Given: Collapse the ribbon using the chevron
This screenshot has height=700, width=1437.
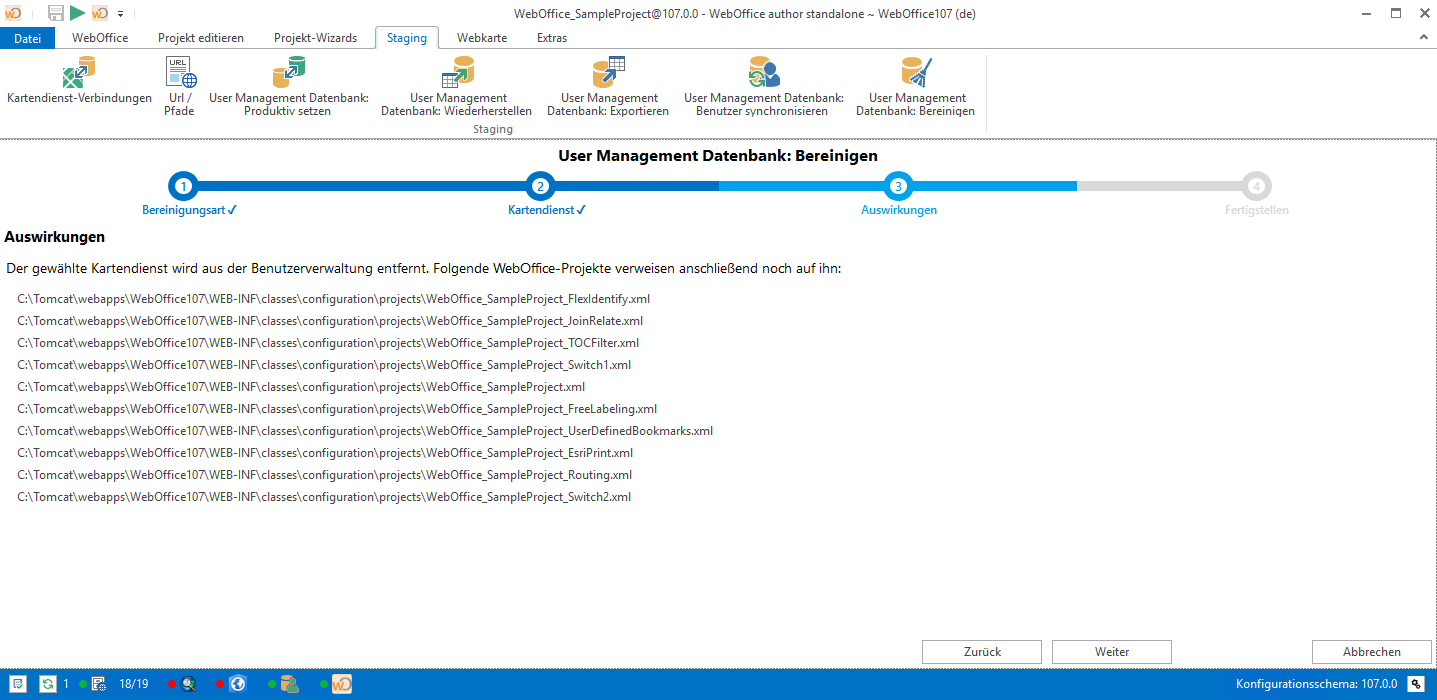Looking at the screenshot, I should [1423, 37].
